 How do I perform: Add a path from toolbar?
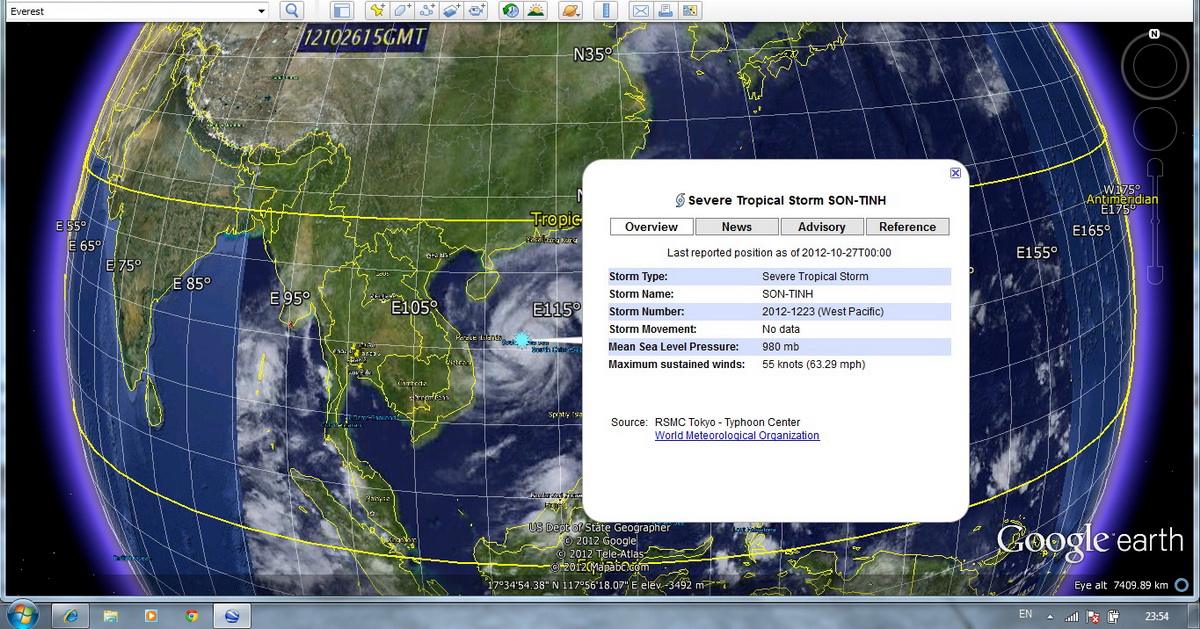(x=427, y=10)
